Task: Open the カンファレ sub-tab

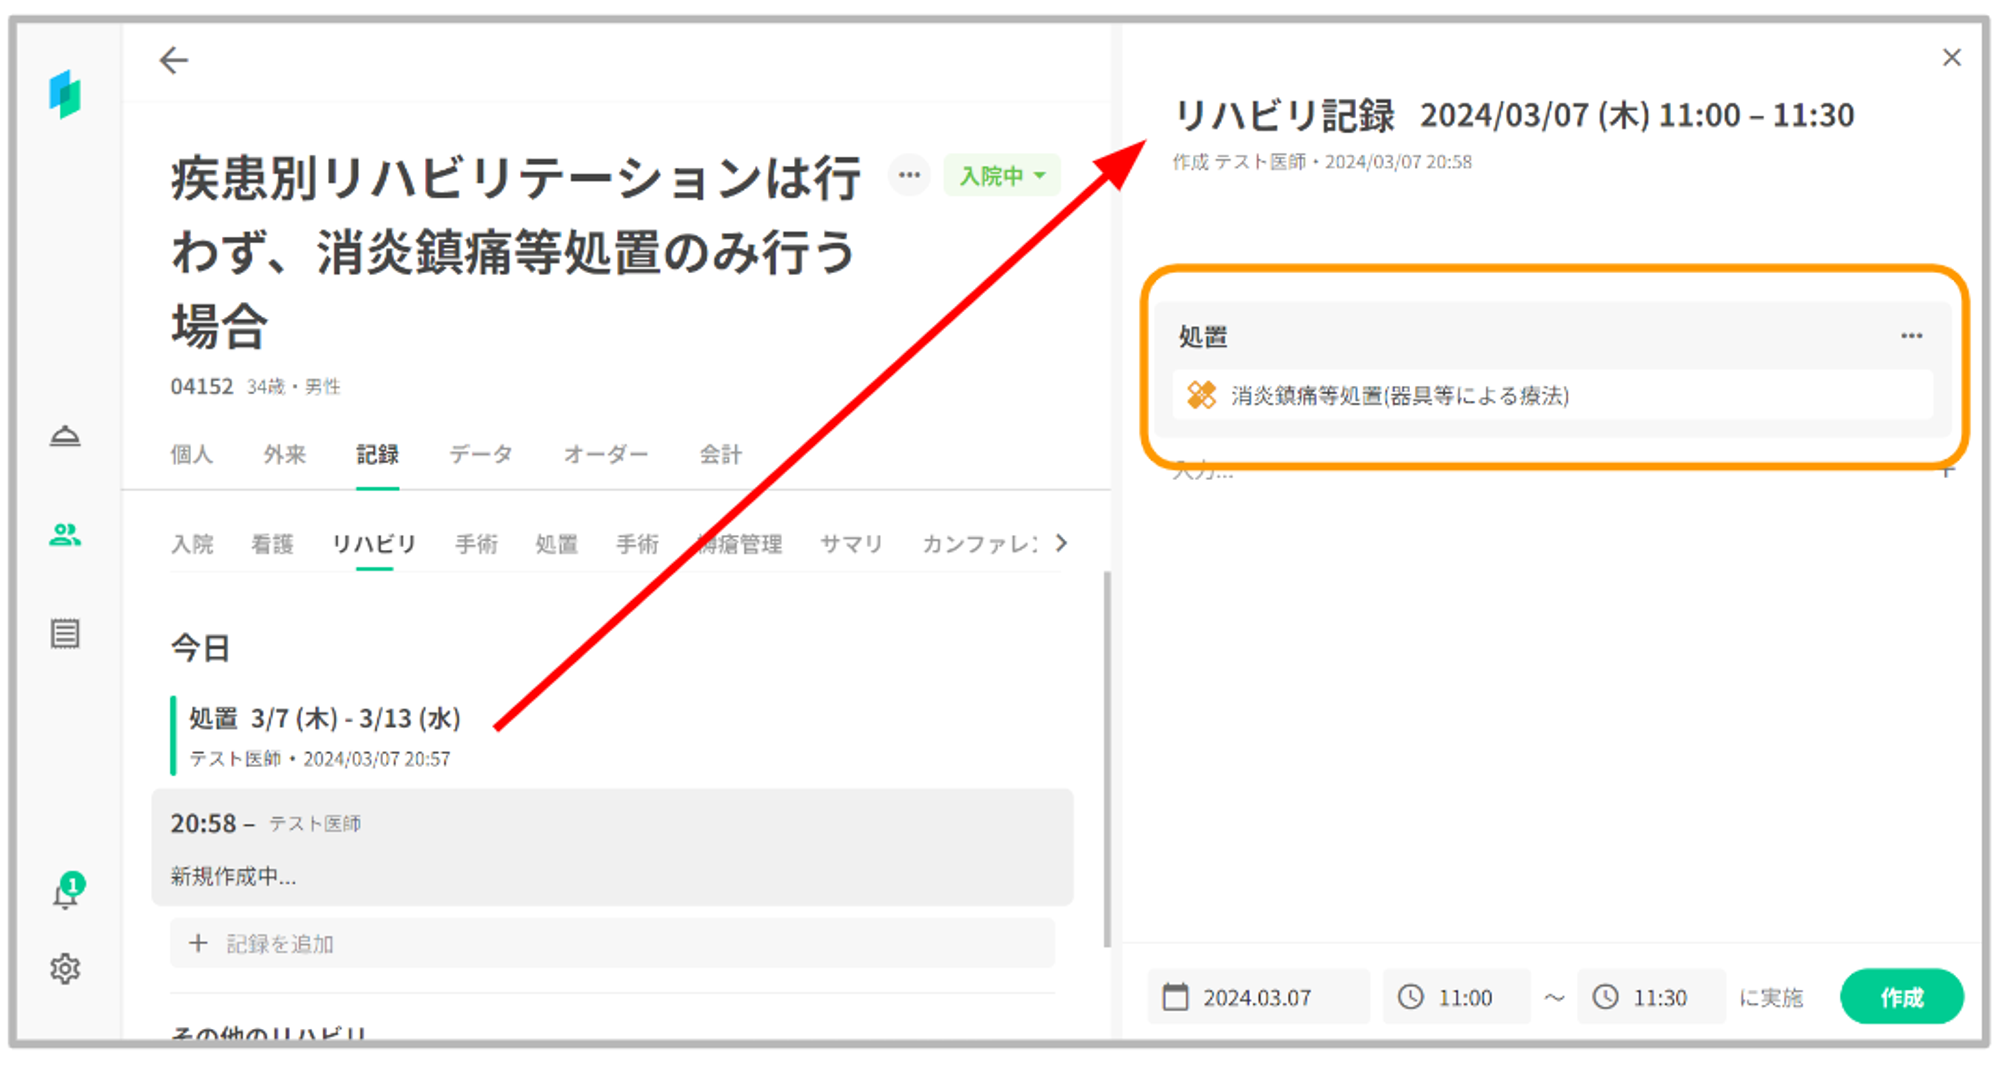Action: (980, 544)
